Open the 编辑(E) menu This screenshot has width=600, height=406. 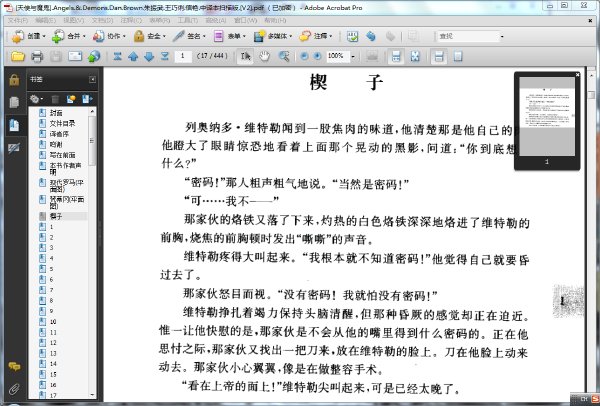[x=46, y=20]
